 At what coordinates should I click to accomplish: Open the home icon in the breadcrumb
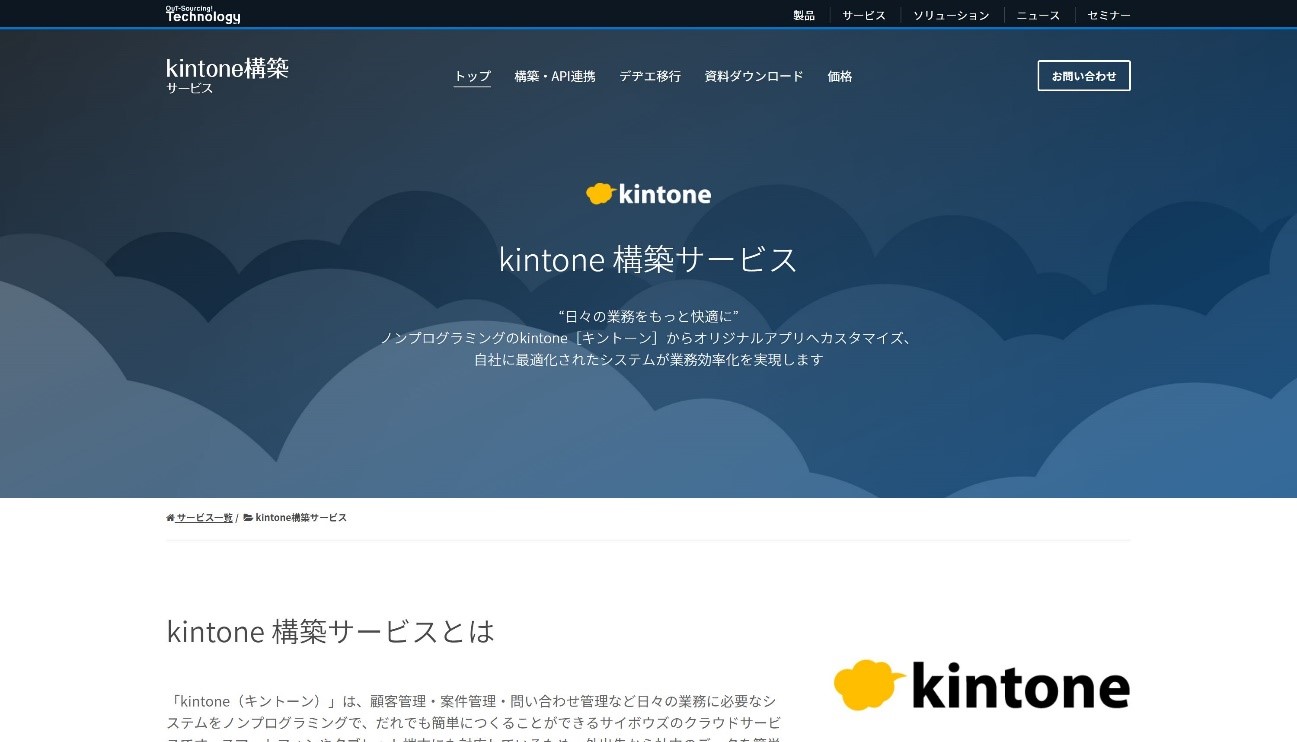[170, 518]
